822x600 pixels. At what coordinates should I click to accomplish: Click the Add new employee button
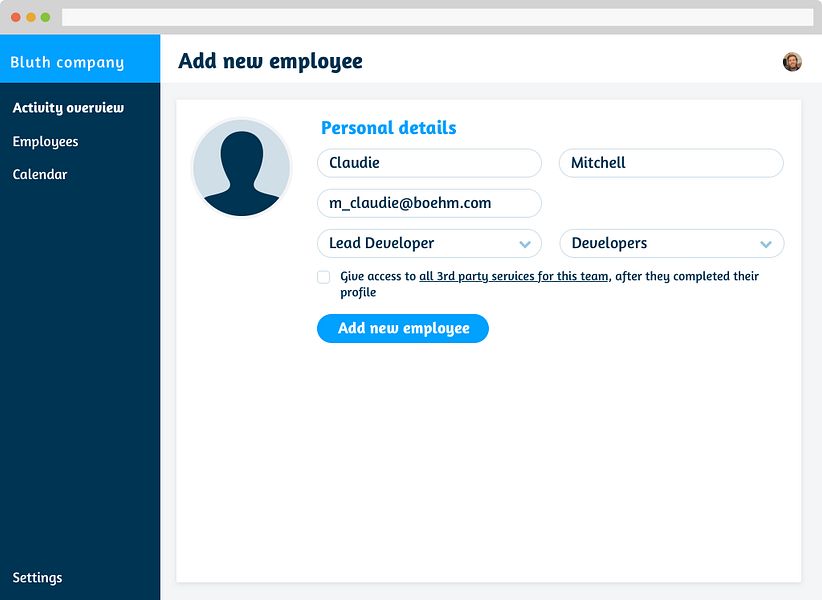[403, 329]
